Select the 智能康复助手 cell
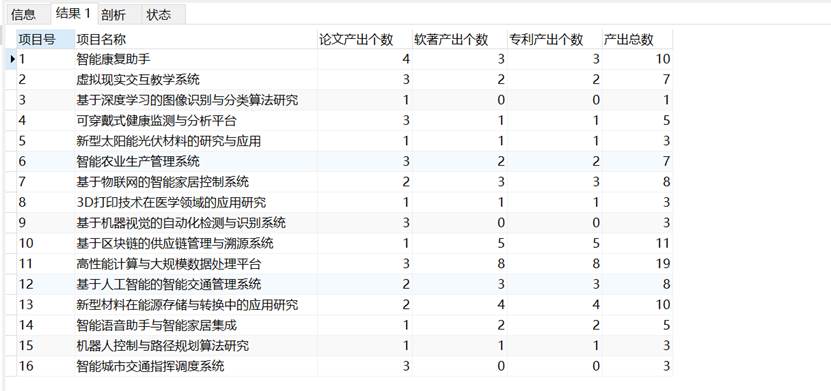The height and width of the screenshot is (391, 831). point(196,59)
